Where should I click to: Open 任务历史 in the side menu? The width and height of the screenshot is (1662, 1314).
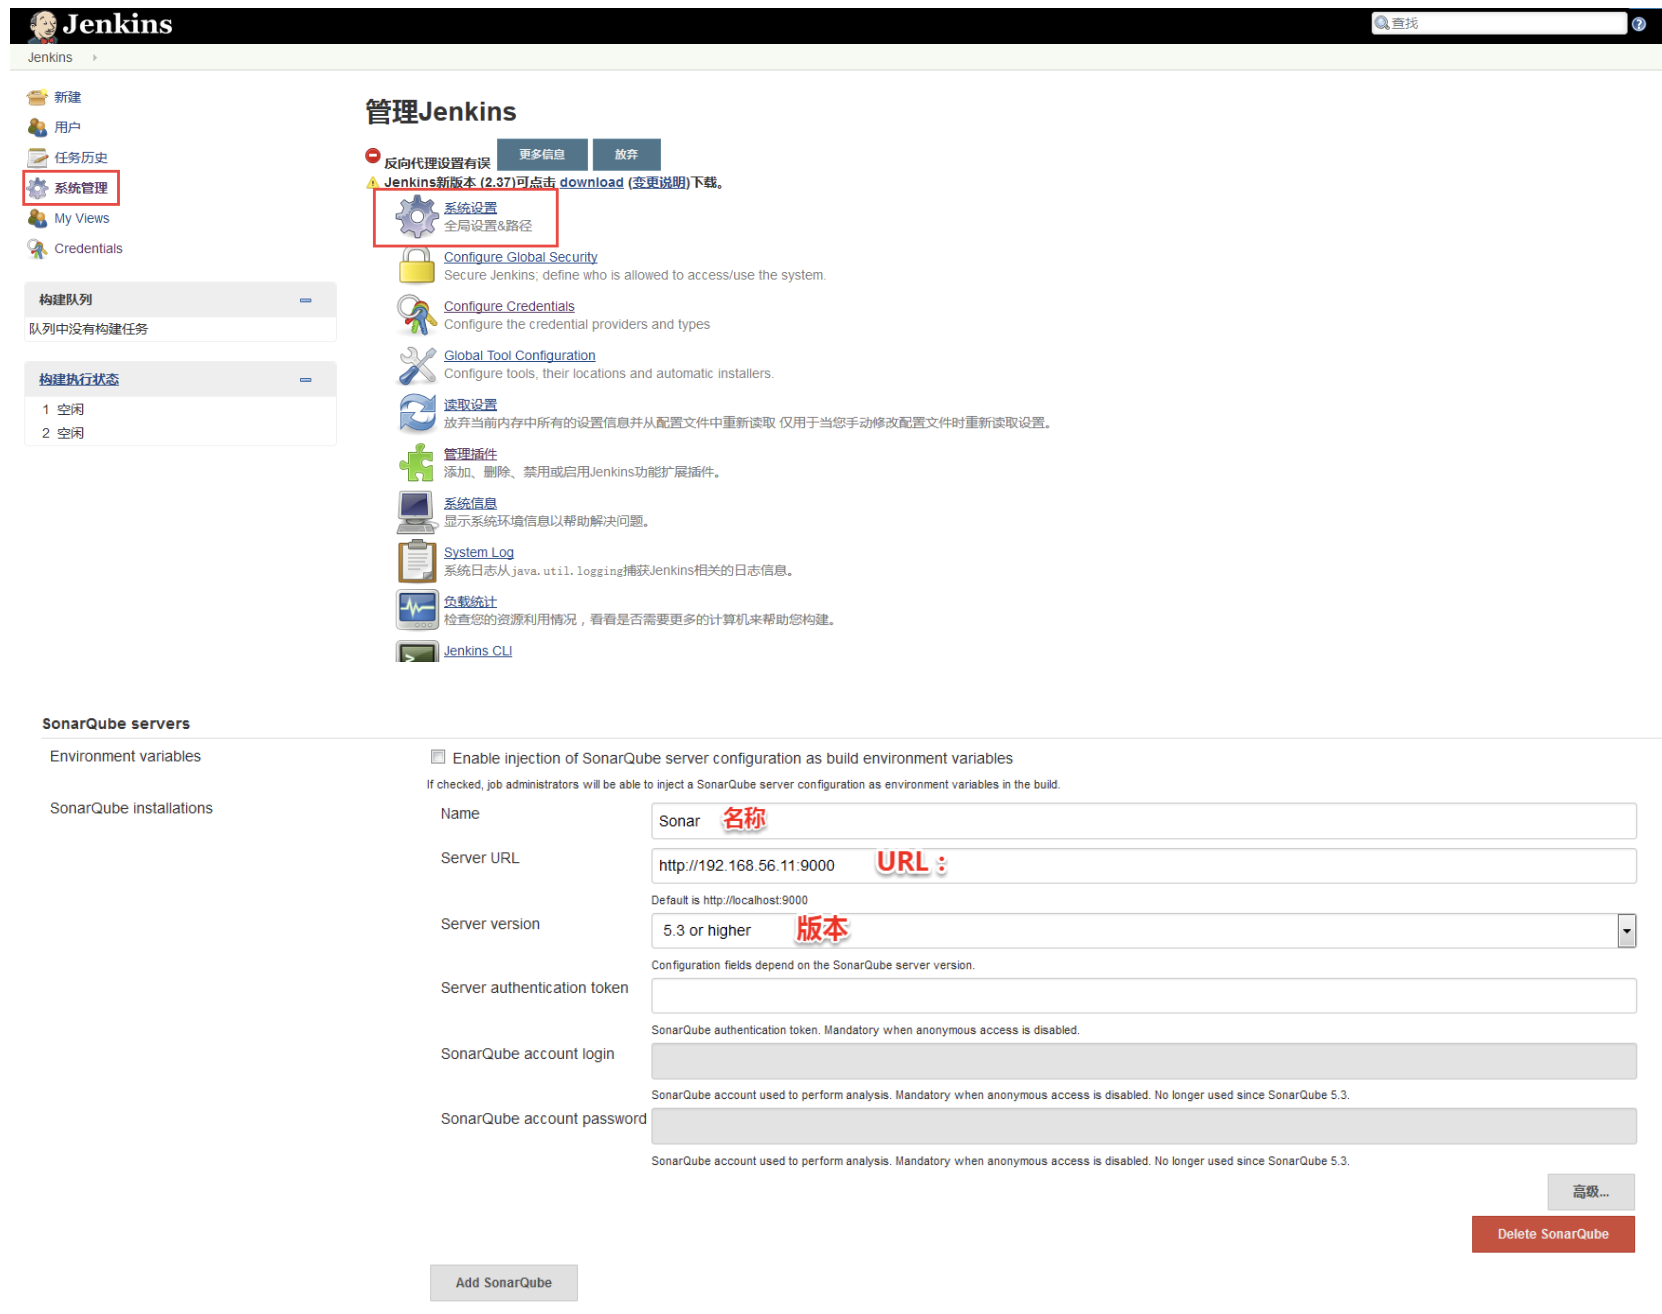pyautogui.click(x=81, y=157)
